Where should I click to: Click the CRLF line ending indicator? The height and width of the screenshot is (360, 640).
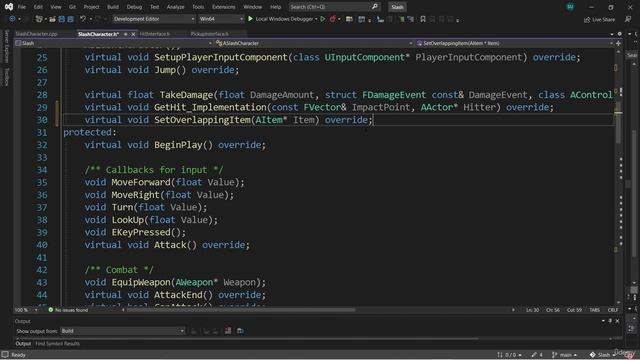click(613, 310)
